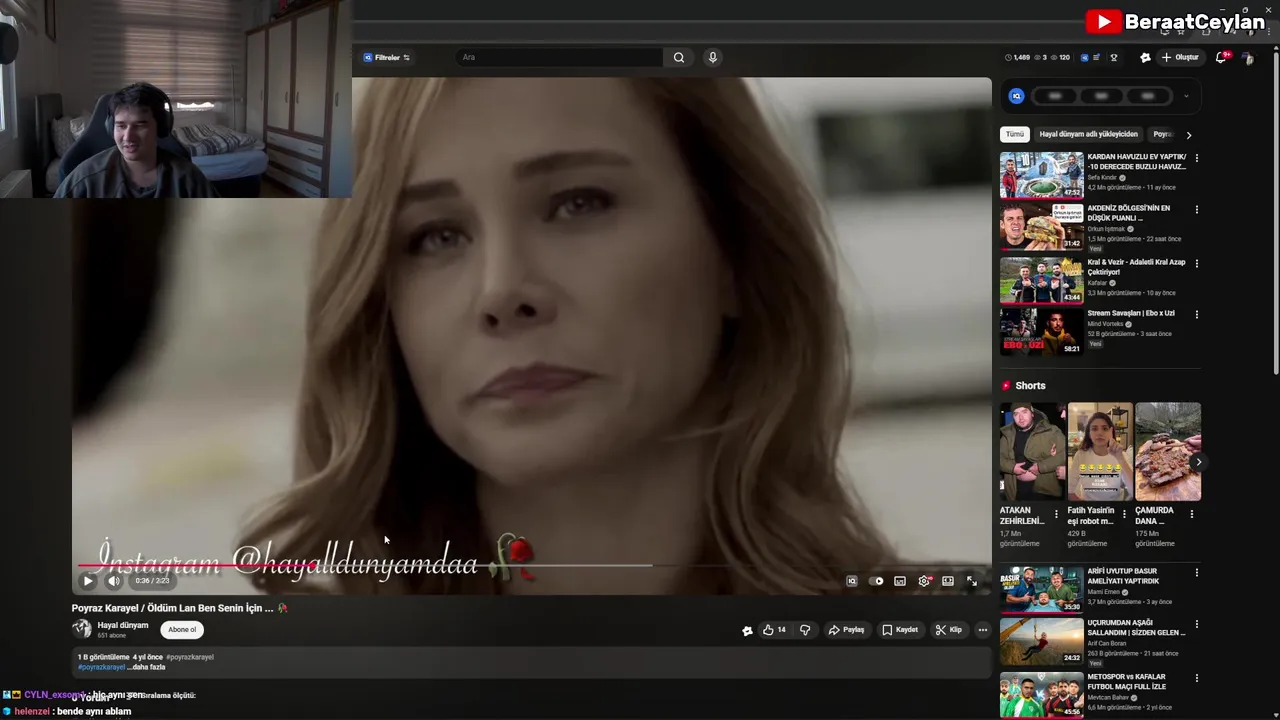Focus the Ara search field
This screenshot has width=1280, height=720.
point(560,58)
